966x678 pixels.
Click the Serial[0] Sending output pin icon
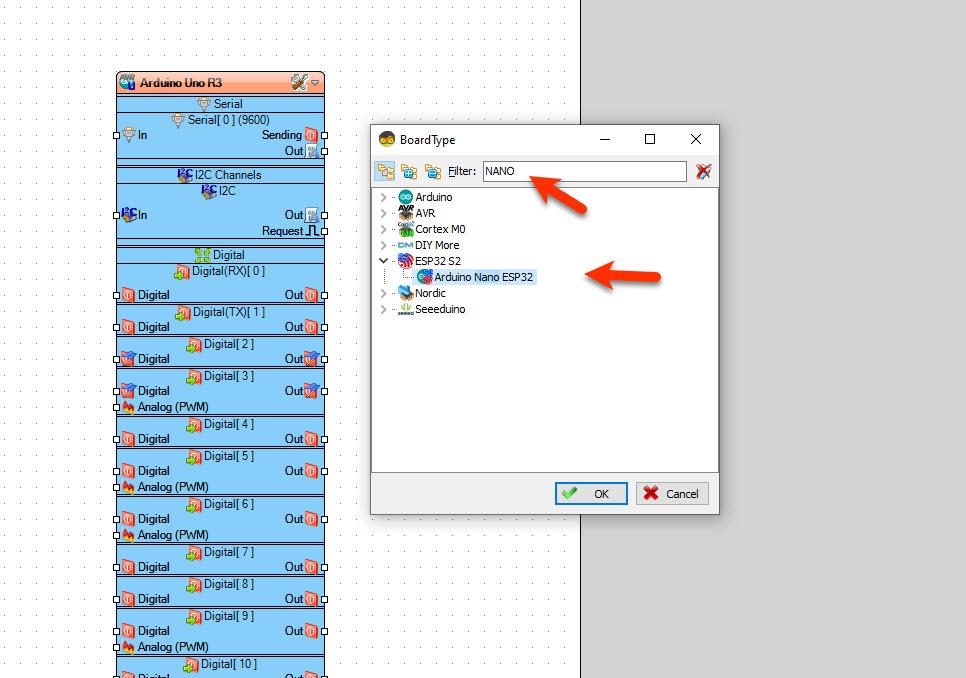pyautogui.click(x=311, y=135)
